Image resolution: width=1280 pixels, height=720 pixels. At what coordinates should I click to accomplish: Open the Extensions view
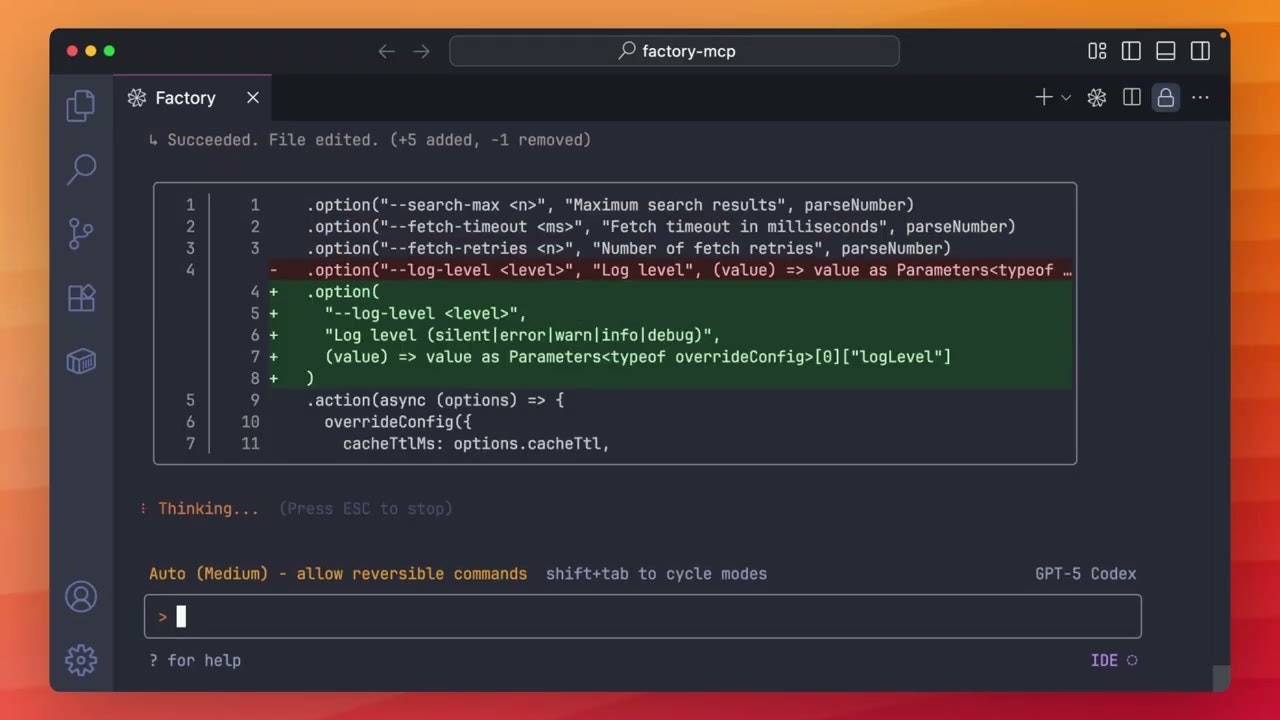coord(81,297)
